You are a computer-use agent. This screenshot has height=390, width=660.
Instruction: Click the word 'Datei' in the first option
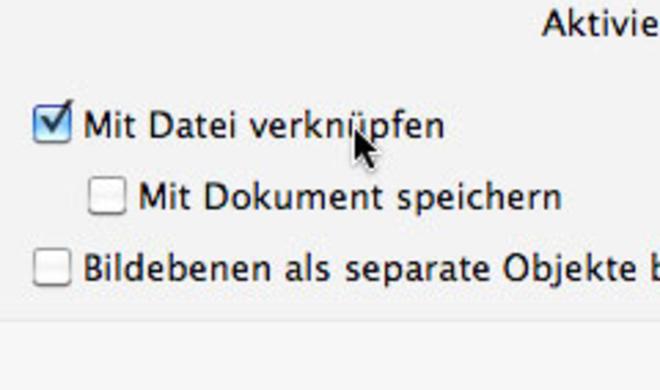tap(192, 125)
